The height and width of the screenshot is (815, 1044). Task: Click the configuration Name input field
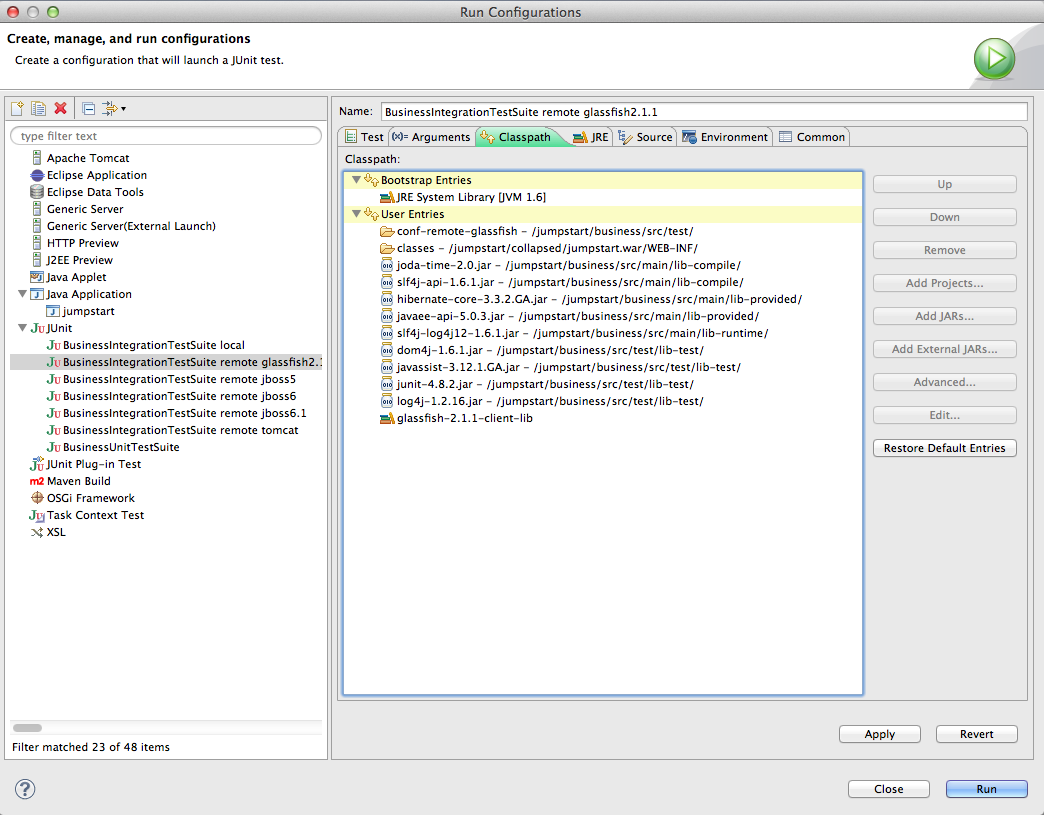704,112
